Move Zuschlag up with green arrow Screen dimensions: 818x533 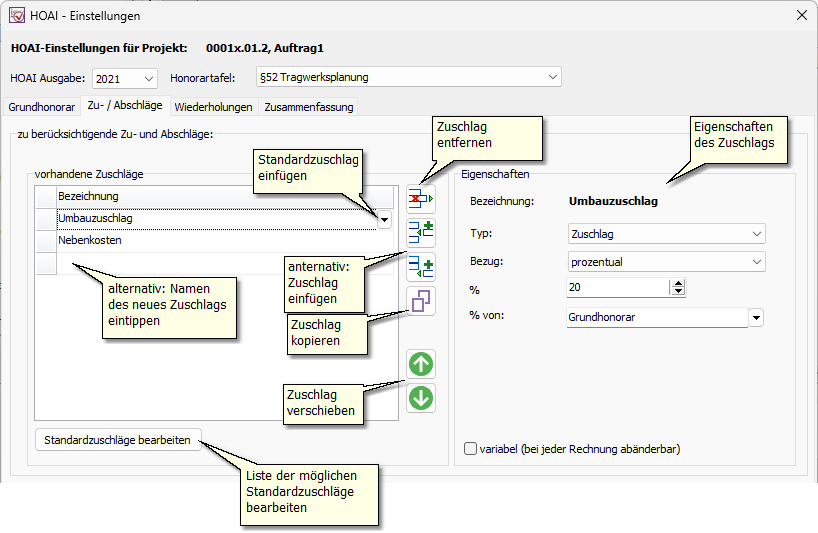tap(421, 364)
